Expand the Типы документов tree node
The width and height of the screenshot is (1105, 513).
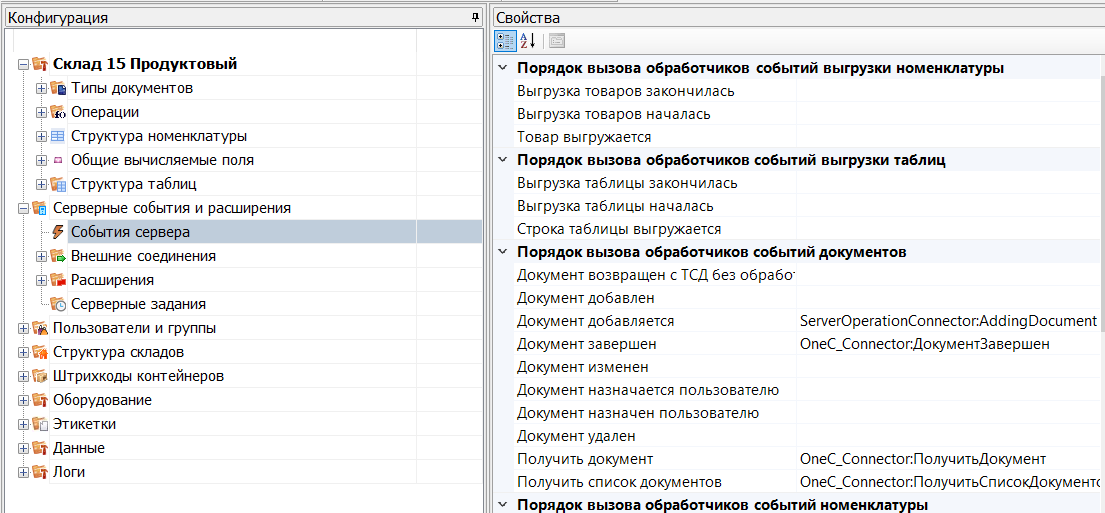click(x=42, y=89)
